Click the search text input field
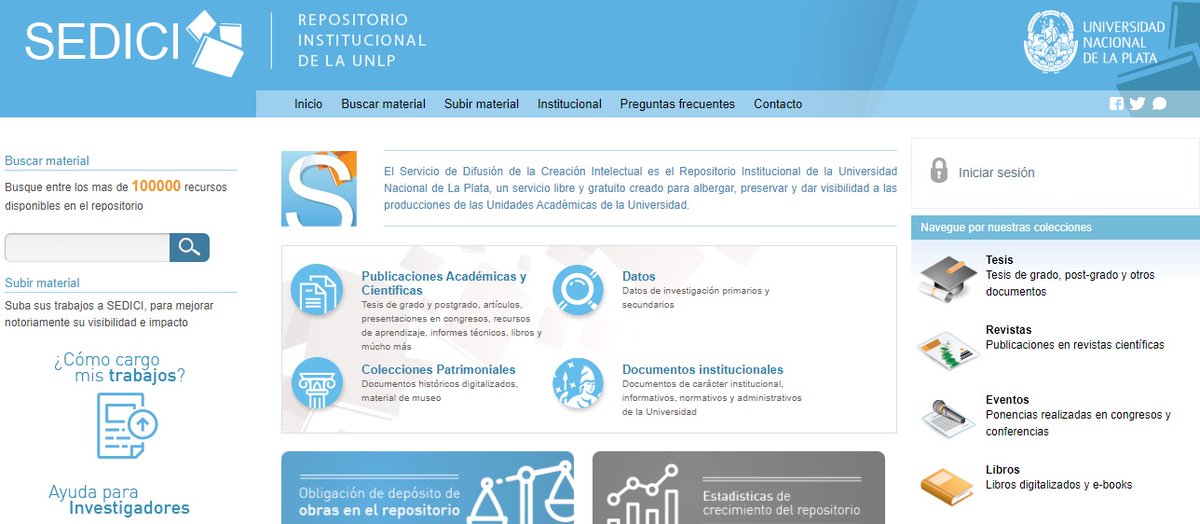Viewport: 1200px width, 524px height. click(x=87, y=247)
